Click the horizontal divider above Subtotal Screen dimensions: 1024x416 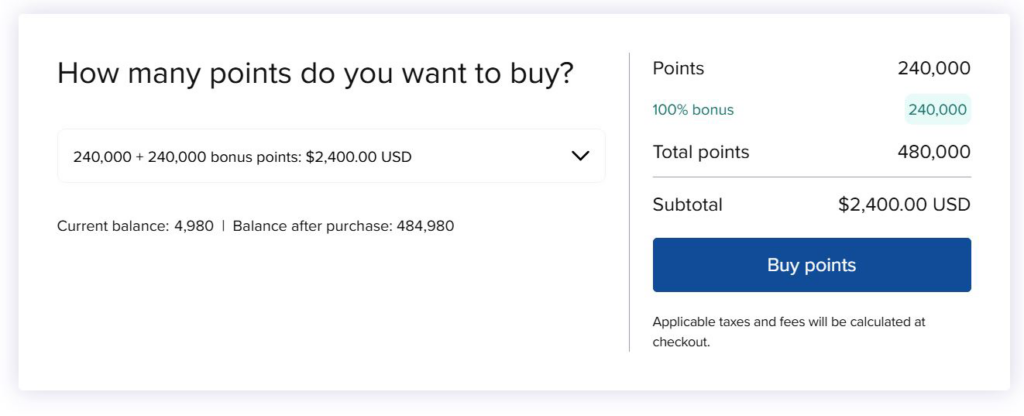(811, 177)
